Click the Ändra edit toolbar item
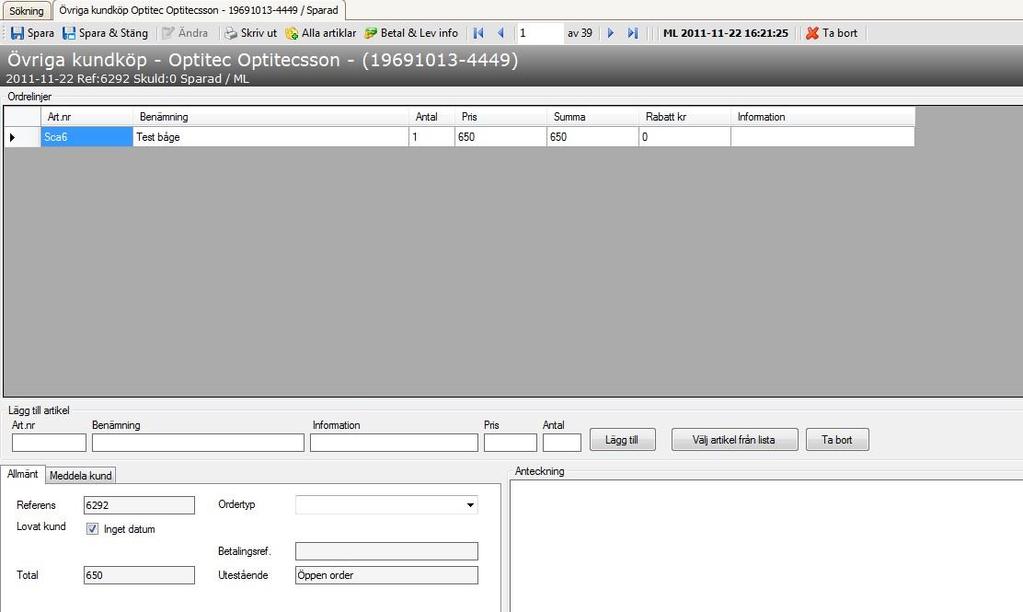Image resolution: width=1023 pixels, height=612 pixels. click(185, 33)
